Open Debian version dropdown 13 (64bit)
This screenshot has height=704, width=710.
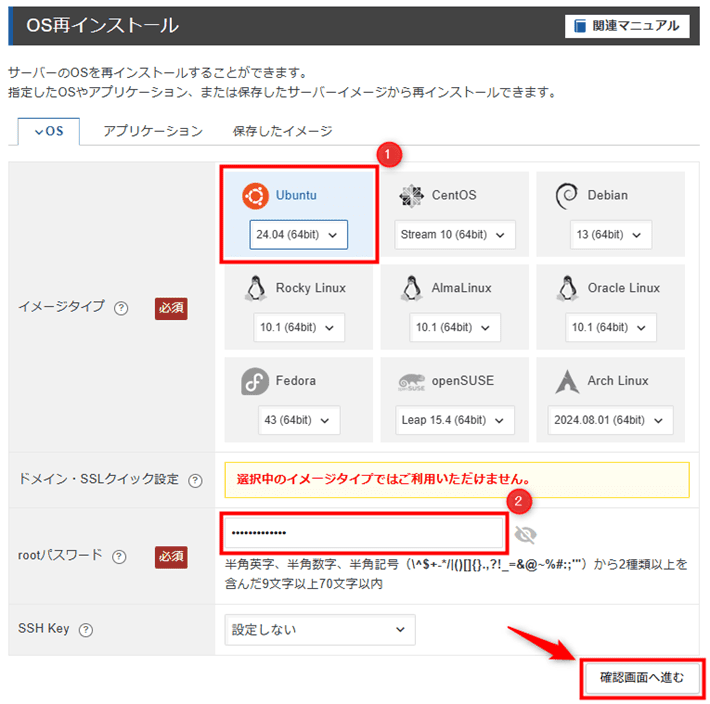pos(610,235)
